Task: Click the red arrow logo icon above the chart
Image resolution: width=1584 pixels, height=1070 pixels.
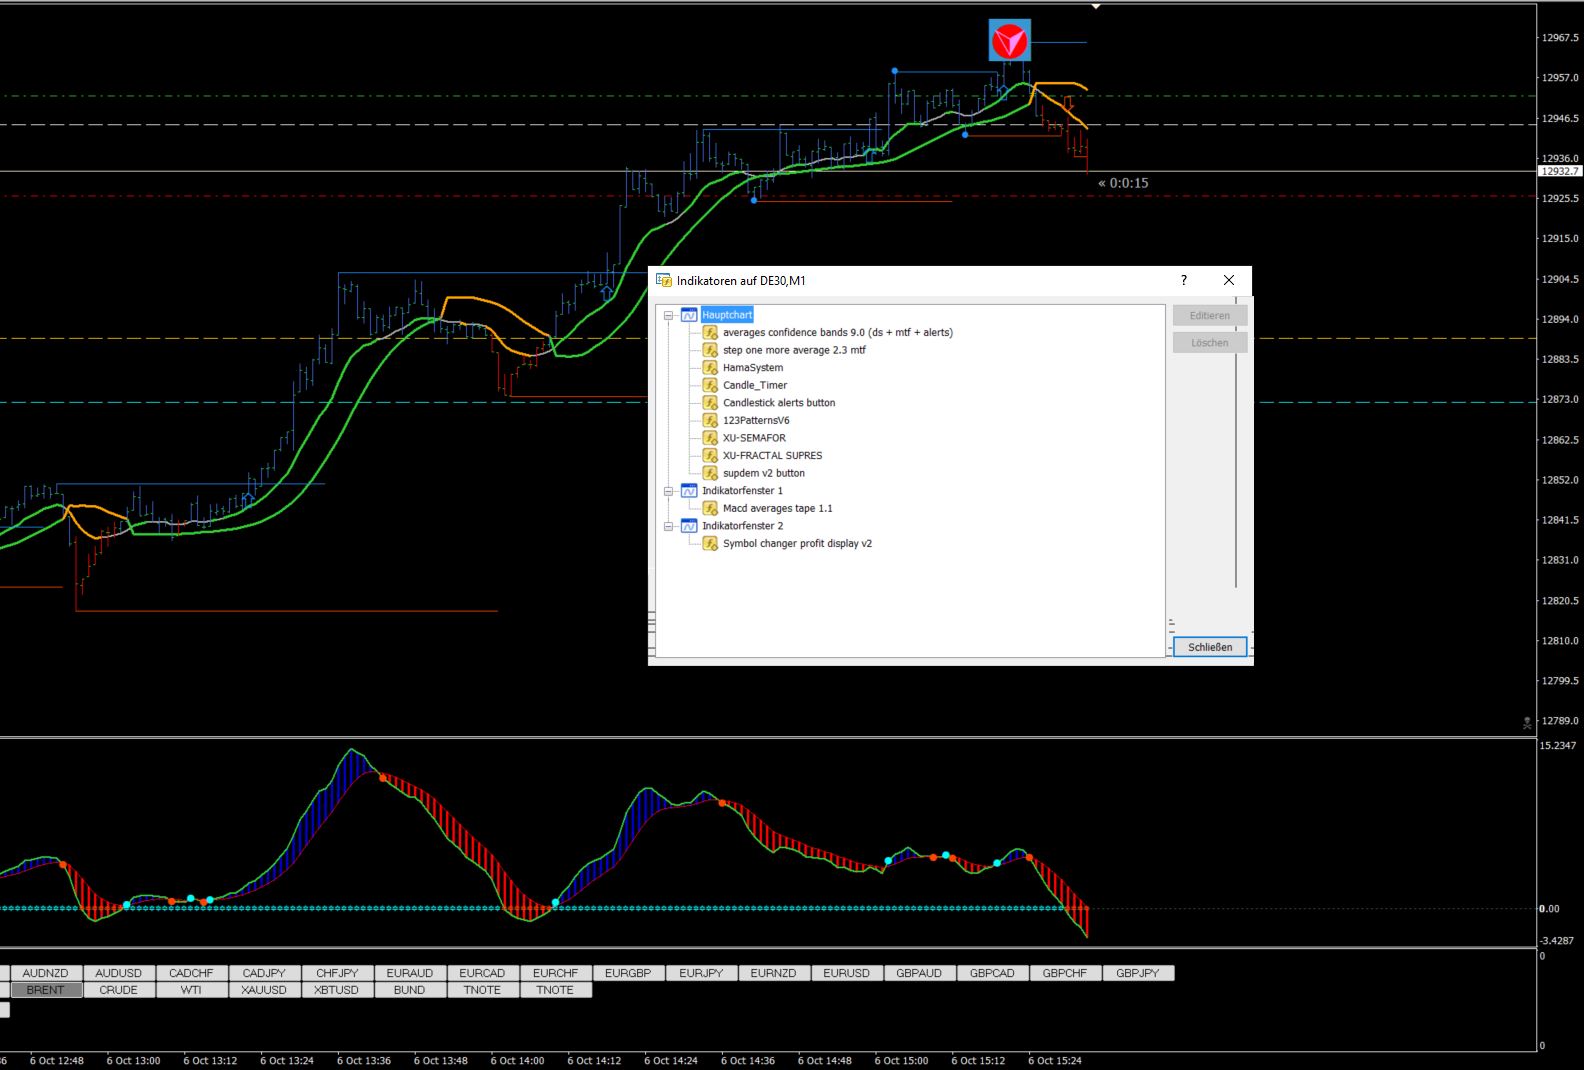Action: click(x=1009, y=41)
